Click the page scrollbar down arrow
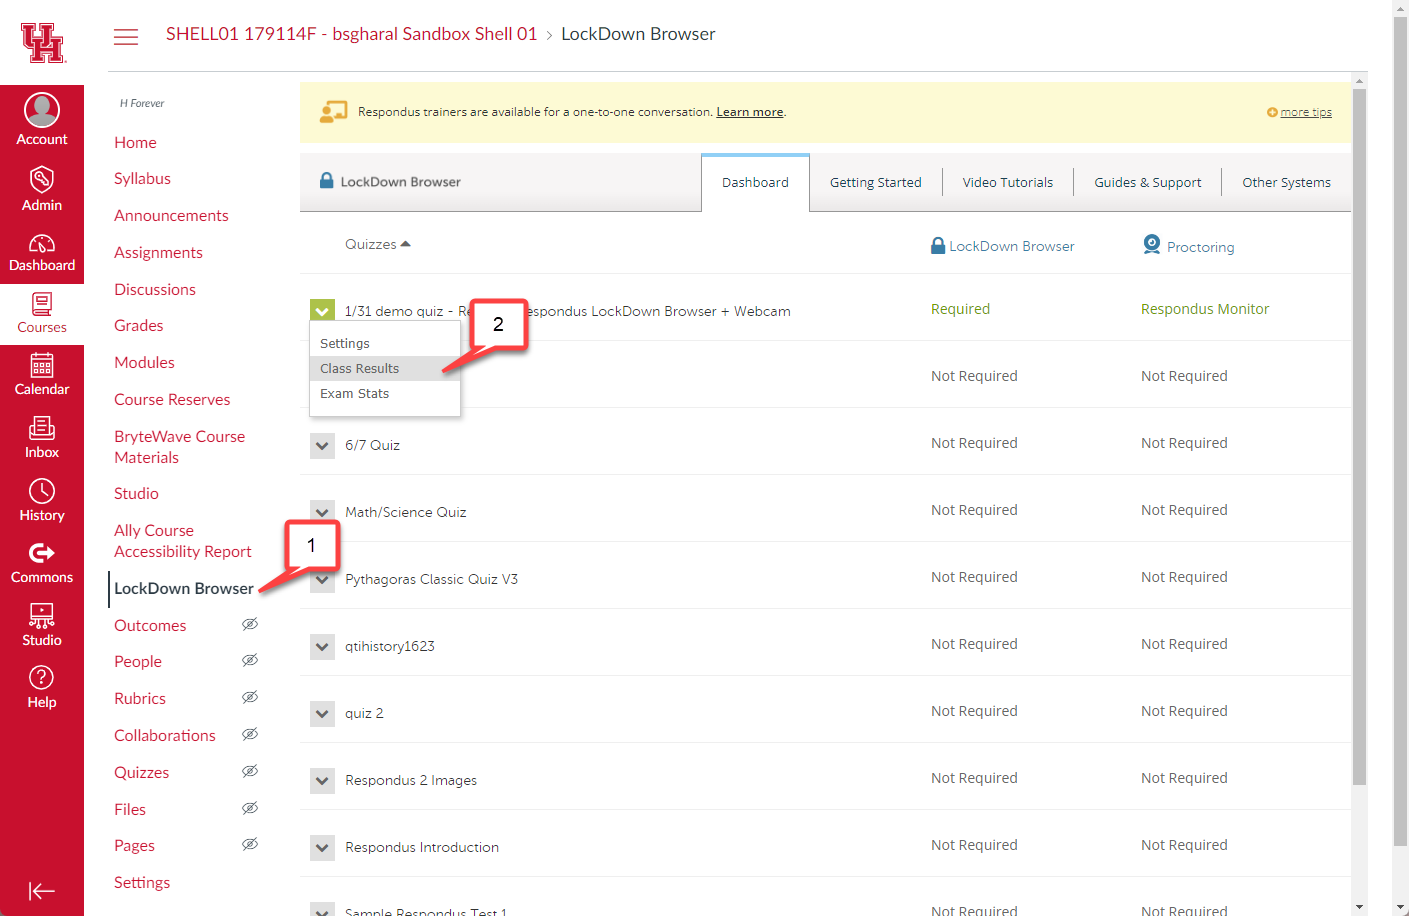1409x916 pixels. tap(1400, 907)
